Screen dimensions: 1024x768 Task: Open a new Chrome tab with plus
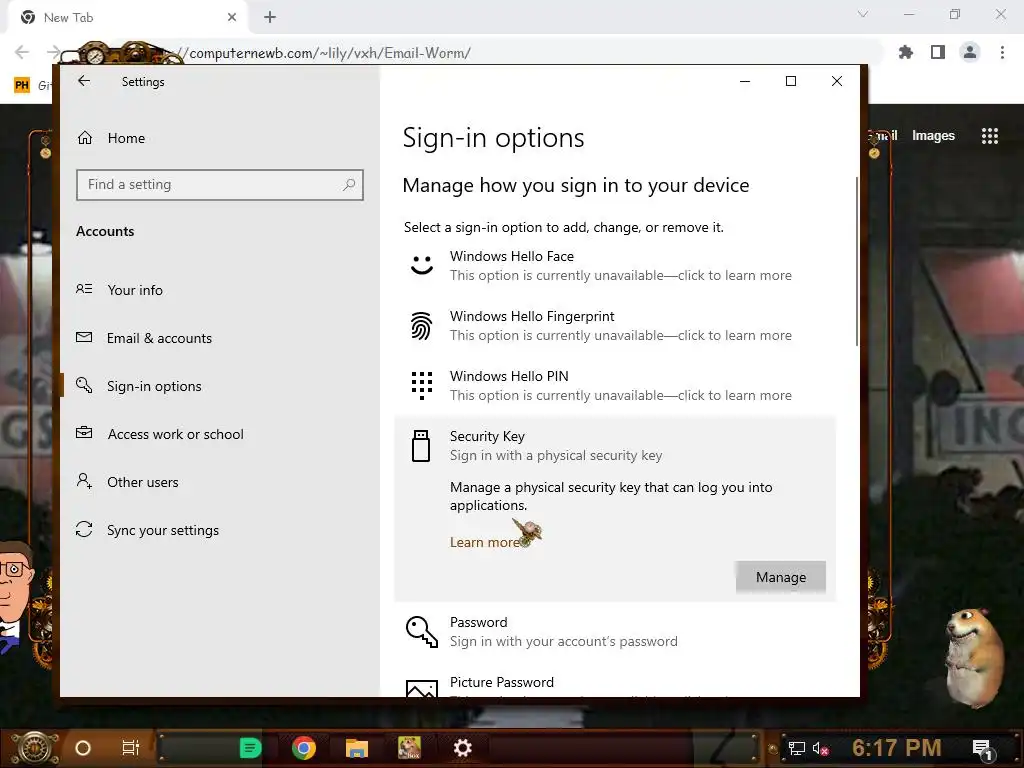[x=270, y=18]
